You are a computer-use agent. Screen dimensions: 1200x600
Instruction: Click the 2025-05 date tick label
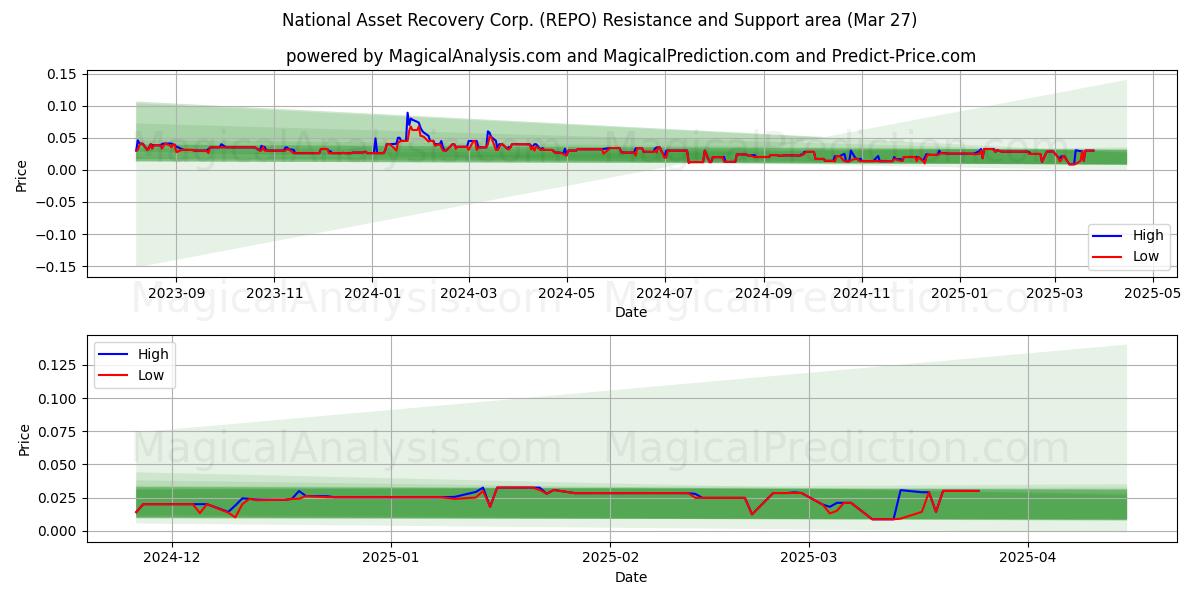1153,293
